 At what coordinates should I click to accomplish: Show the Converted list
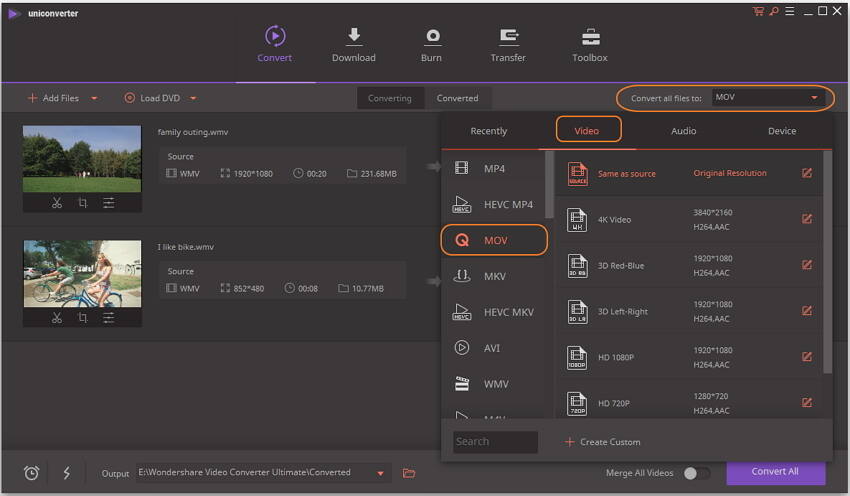[x=458, y=98]
